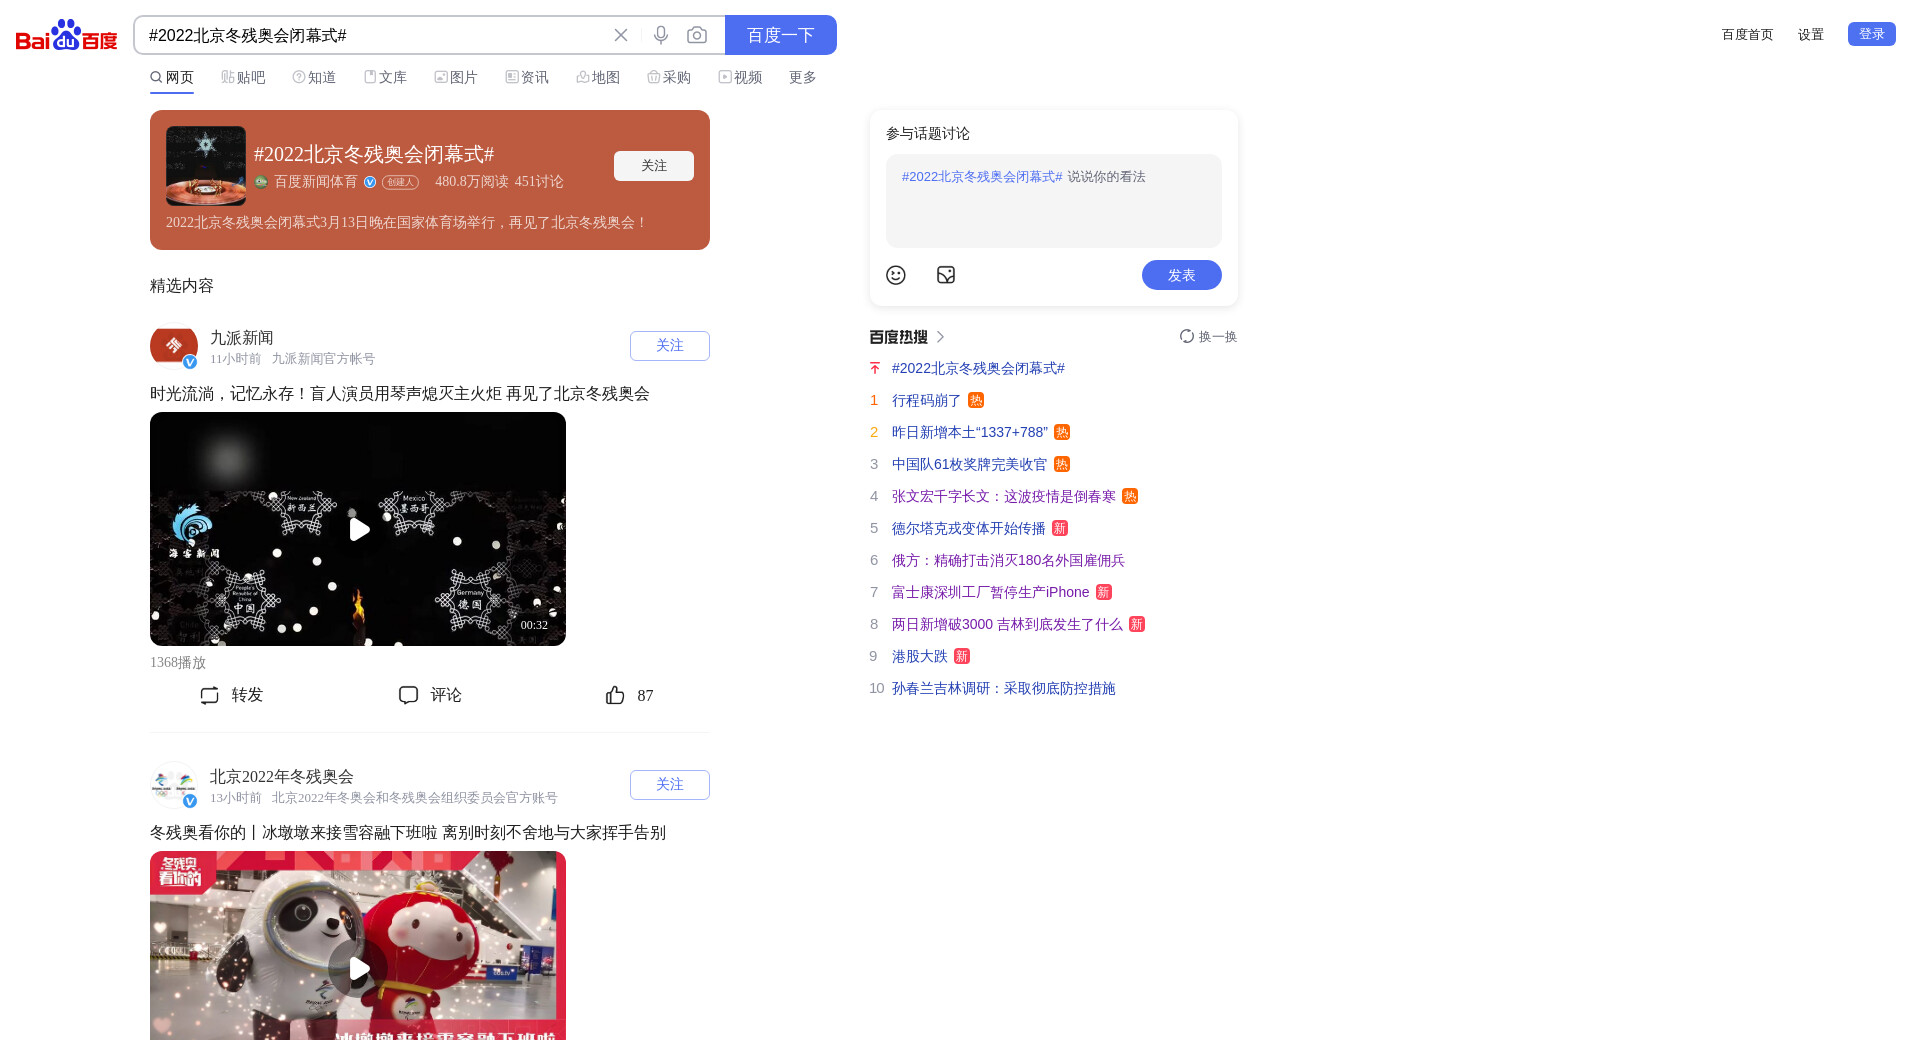Switch to the 视频 video tab
Screen dimensions: 1920x1040
coord(740,77)
